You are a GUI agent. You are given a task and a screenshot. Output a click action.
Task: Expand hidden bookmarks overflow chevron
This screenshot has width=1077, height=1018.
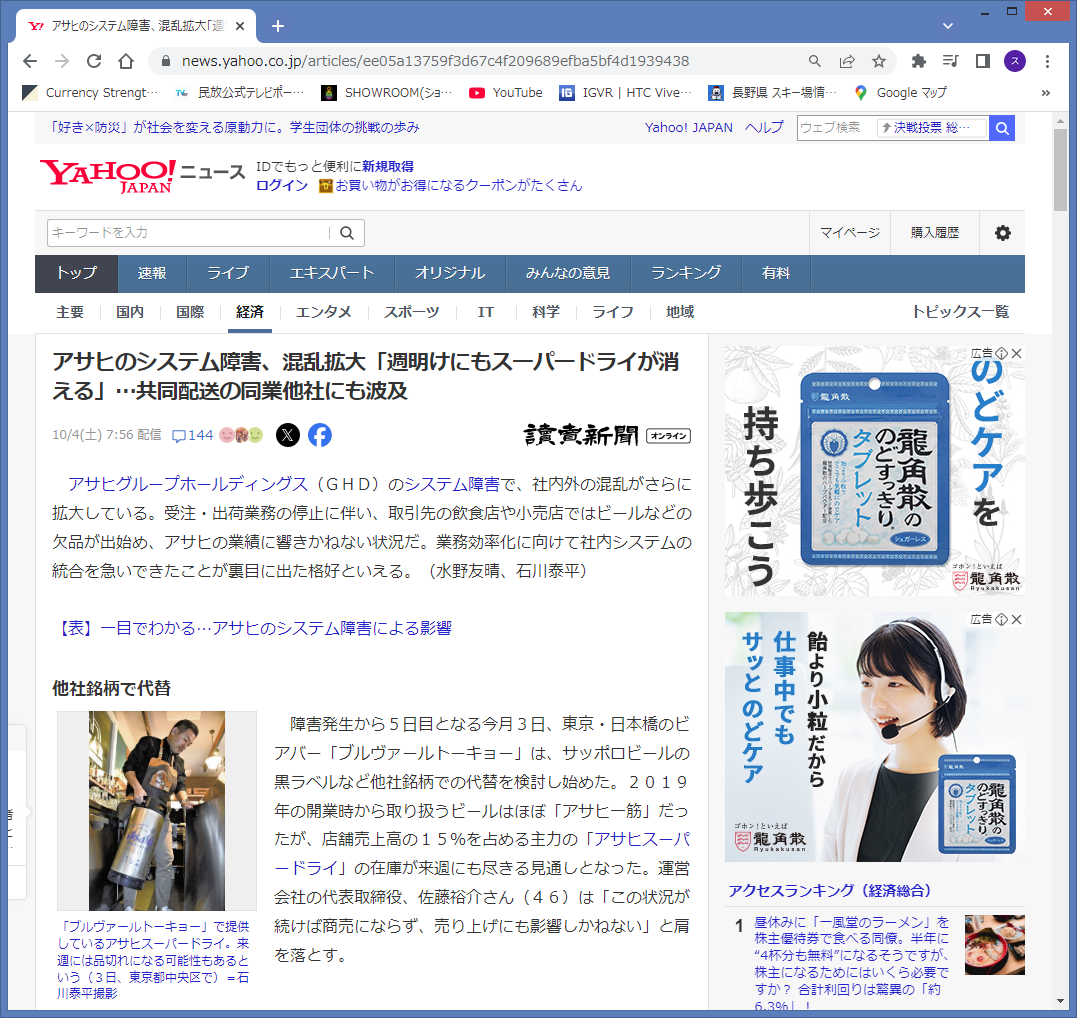1046,93
